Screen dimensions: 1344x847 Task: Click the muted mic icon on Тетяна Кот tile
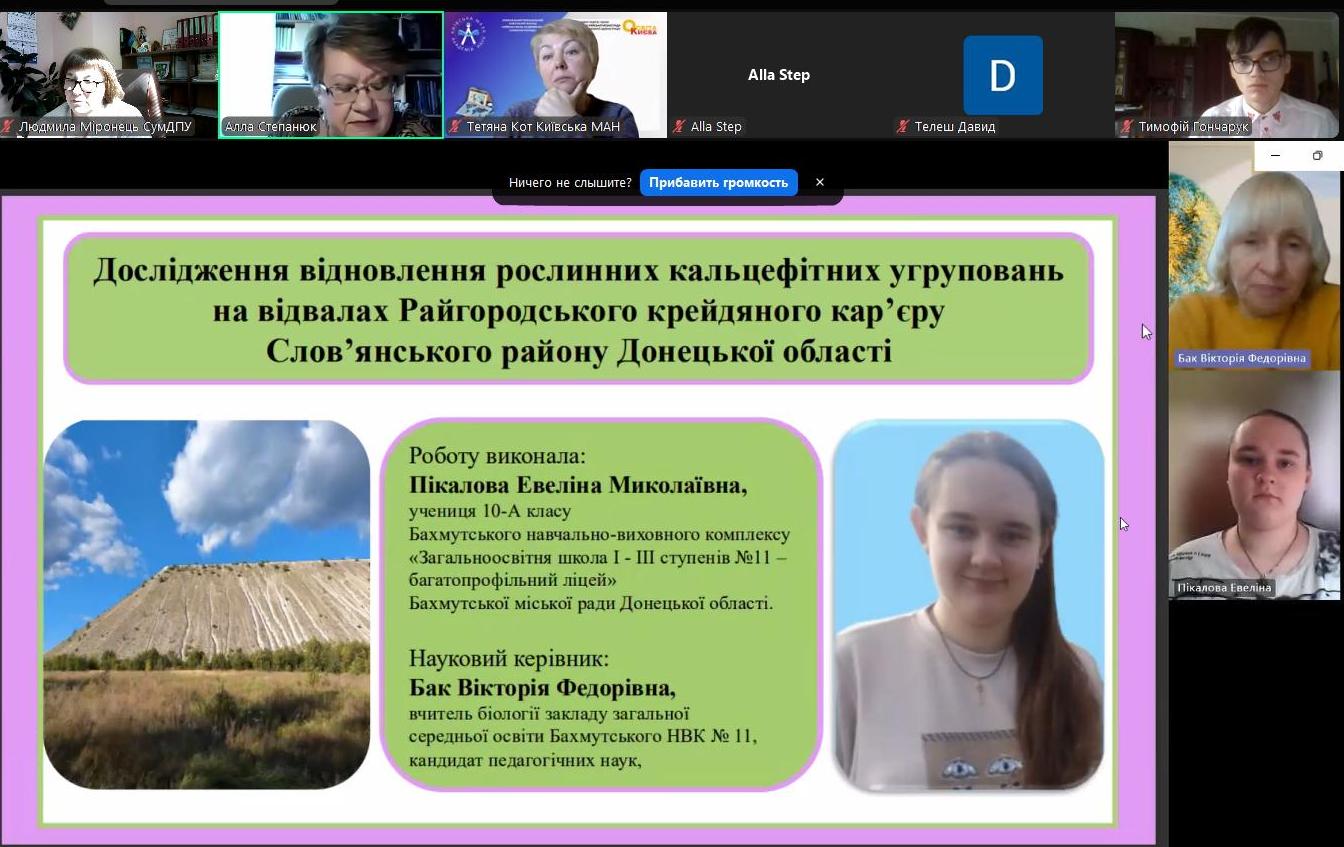tap(457, 126)
